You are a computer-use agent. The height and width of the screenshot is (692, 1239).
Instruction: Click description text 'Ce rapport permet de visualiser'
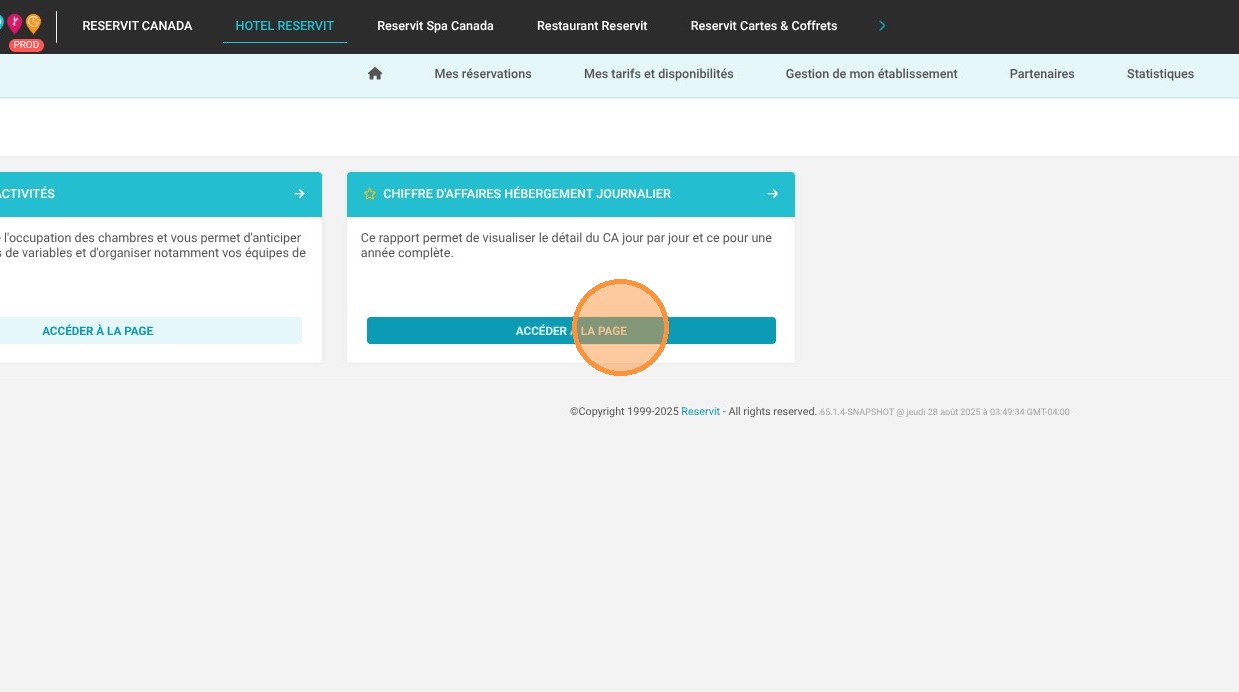(x=566, y=246)
